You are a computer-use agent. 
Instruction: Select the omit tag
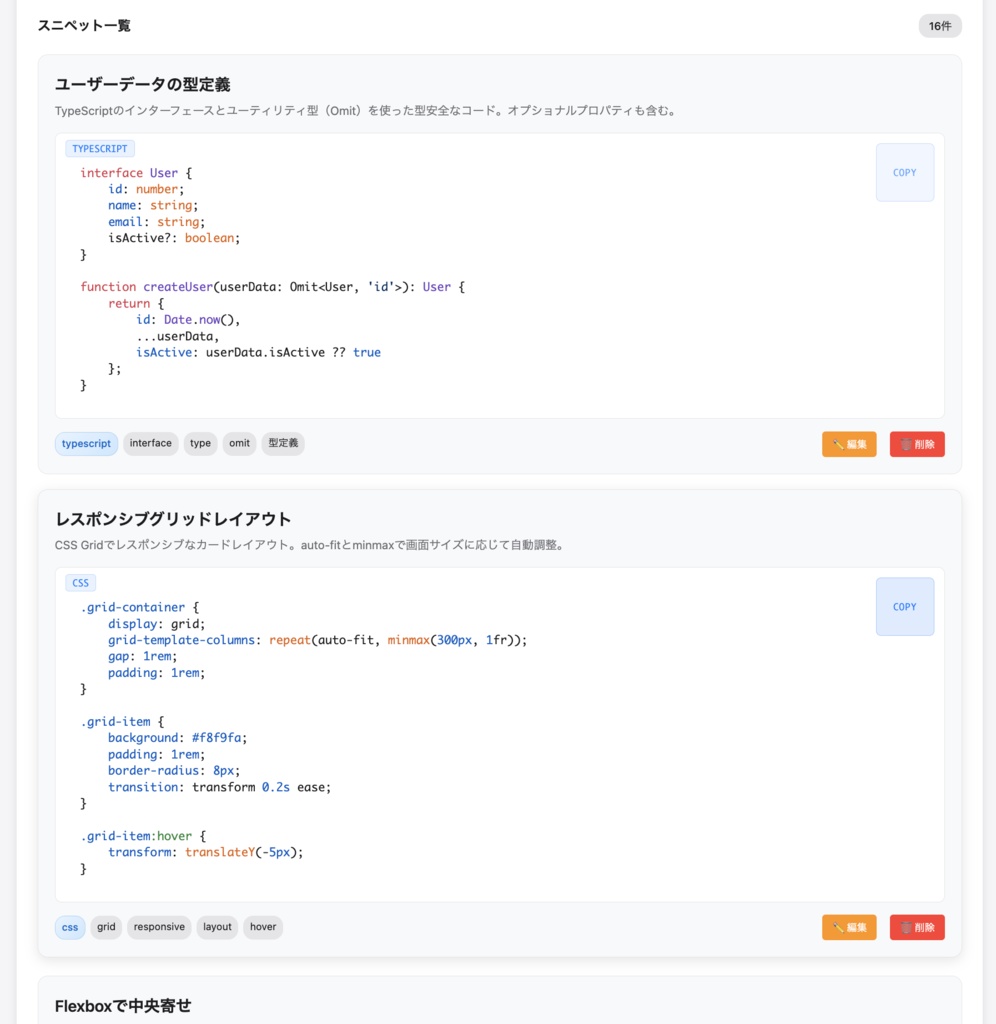click(x=239, y=443)
